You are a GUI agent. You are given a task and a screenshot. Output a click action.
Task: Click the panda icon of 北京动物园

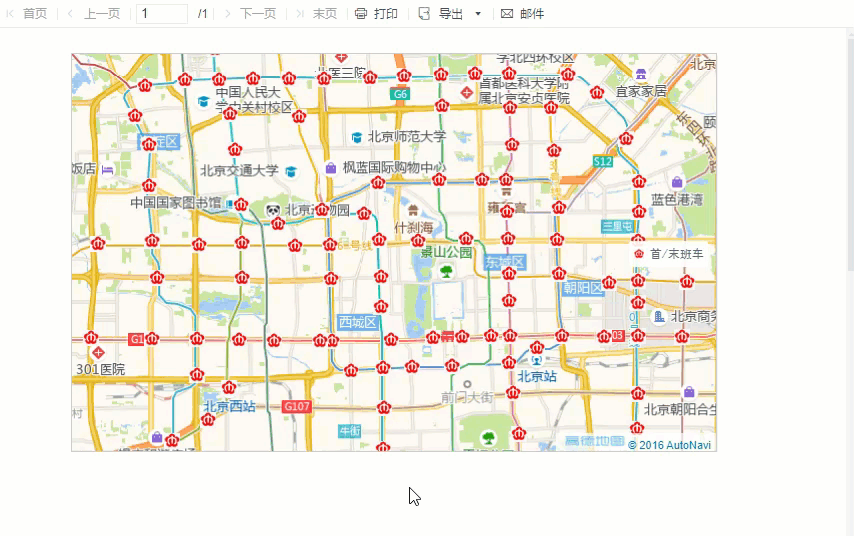tap(273, 210)
